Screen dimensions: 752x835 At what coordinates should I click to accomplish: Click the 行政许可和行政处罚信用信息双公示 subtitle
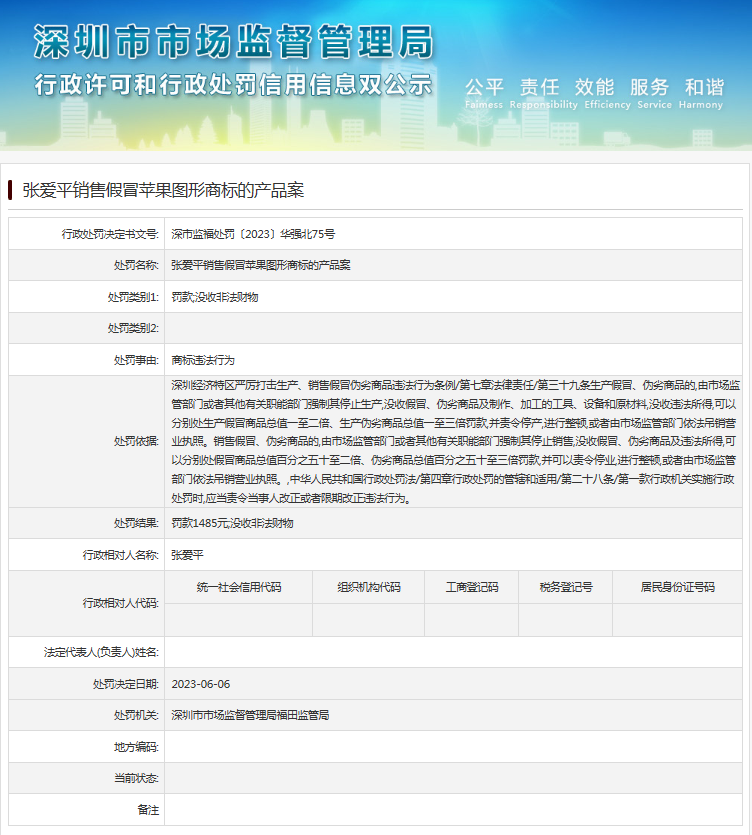click(234, 85)
